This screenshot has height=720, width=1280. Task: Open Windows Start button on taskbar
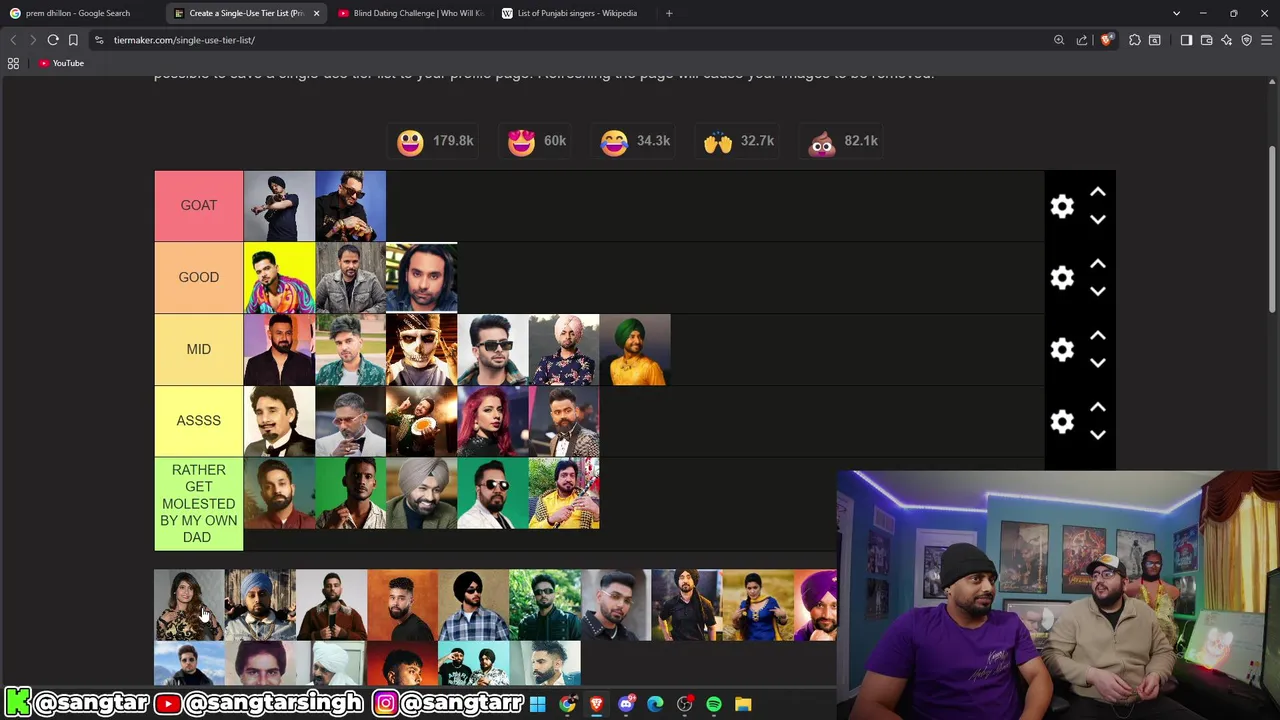538,704
